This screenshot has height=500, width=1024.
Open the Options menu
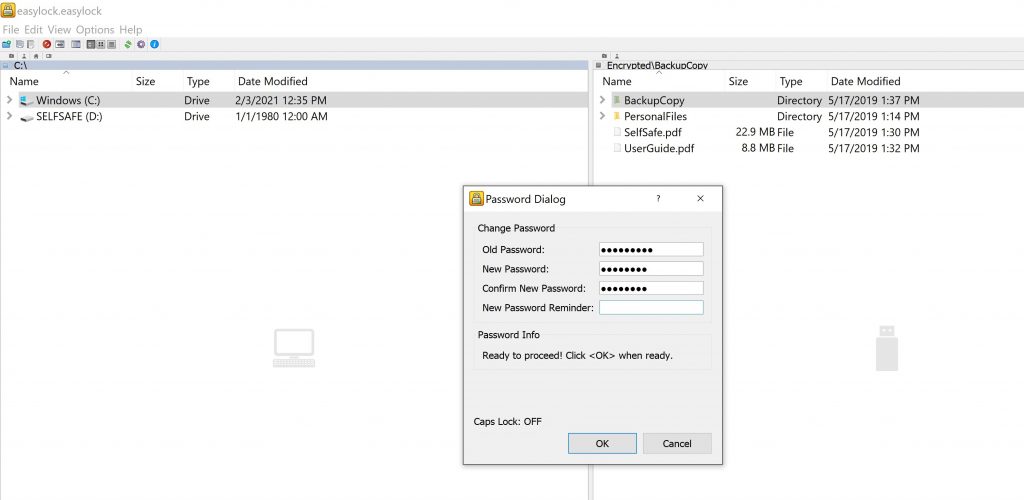coord(95,29)
